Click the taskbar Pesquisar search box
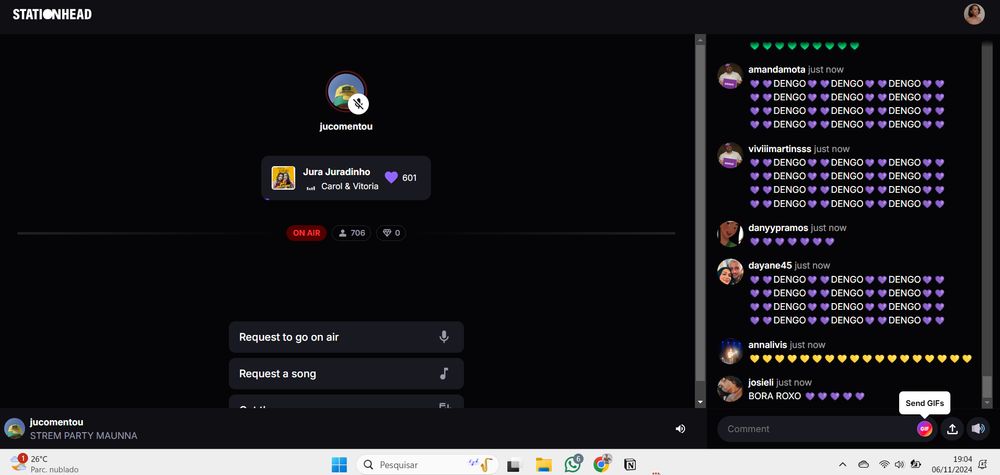The height and width of the screenshot is (475, 1000). [x=427, y=464]
